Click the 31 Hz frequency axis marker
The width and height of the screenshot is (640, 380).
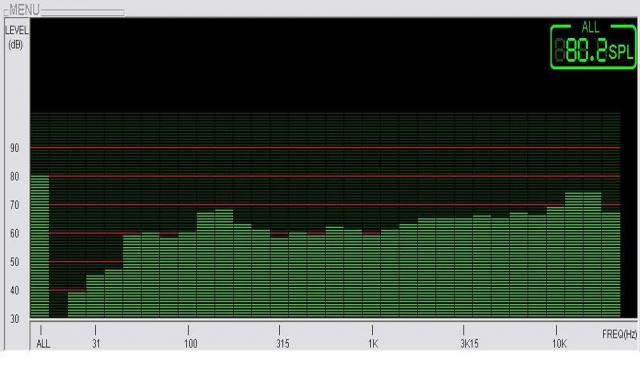point(96,344)
